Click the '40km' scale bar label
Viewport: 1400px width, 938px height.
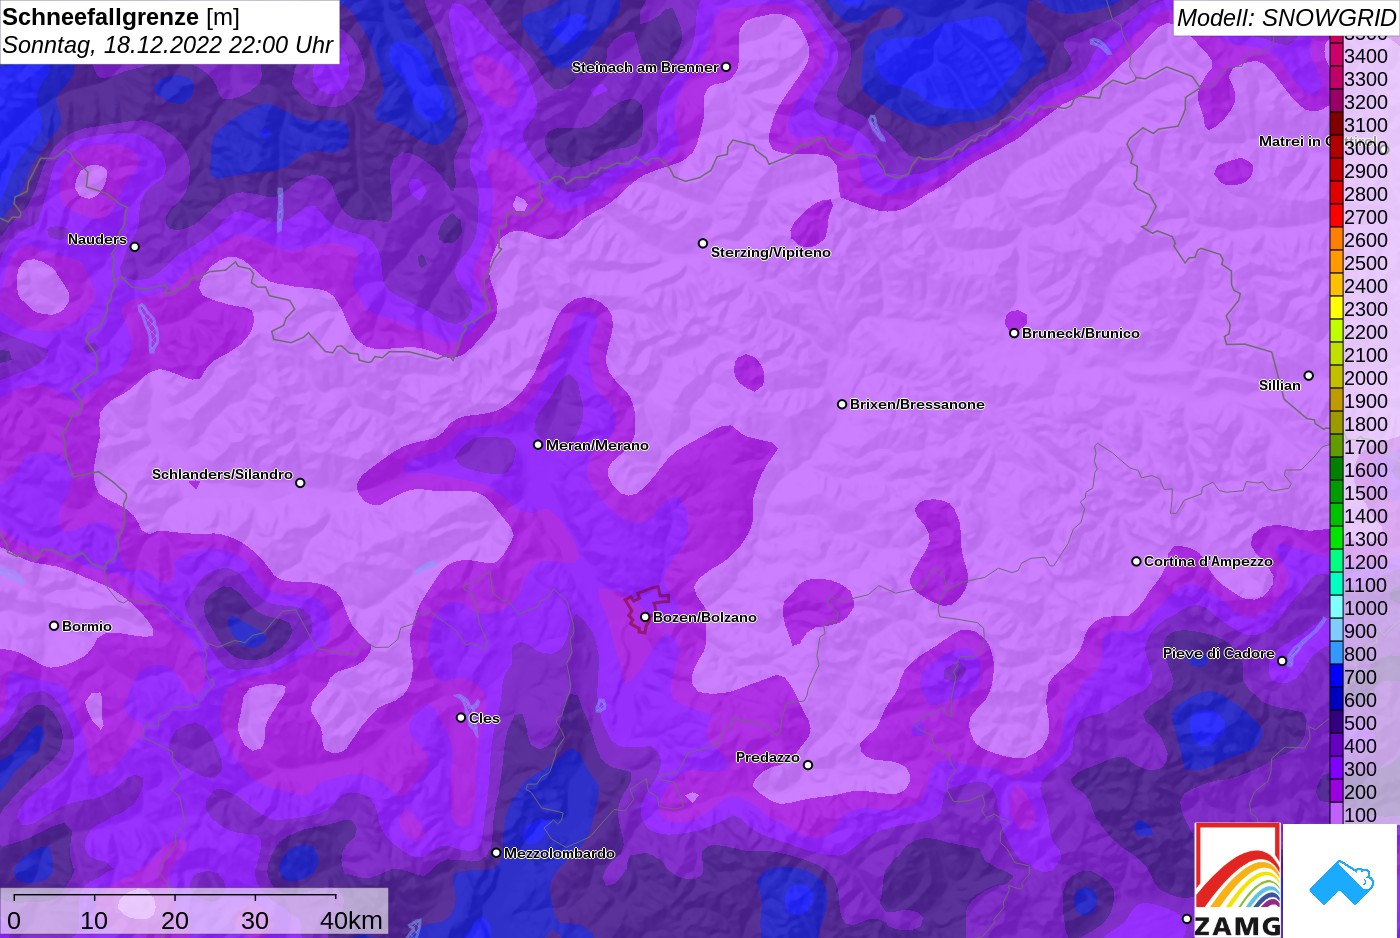351,920
